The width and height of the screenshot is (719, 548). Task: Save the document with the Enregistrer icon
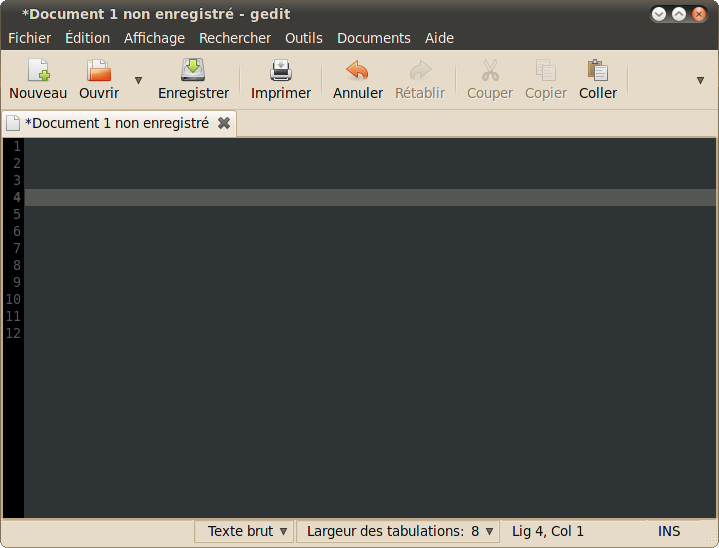click(193, 71)
